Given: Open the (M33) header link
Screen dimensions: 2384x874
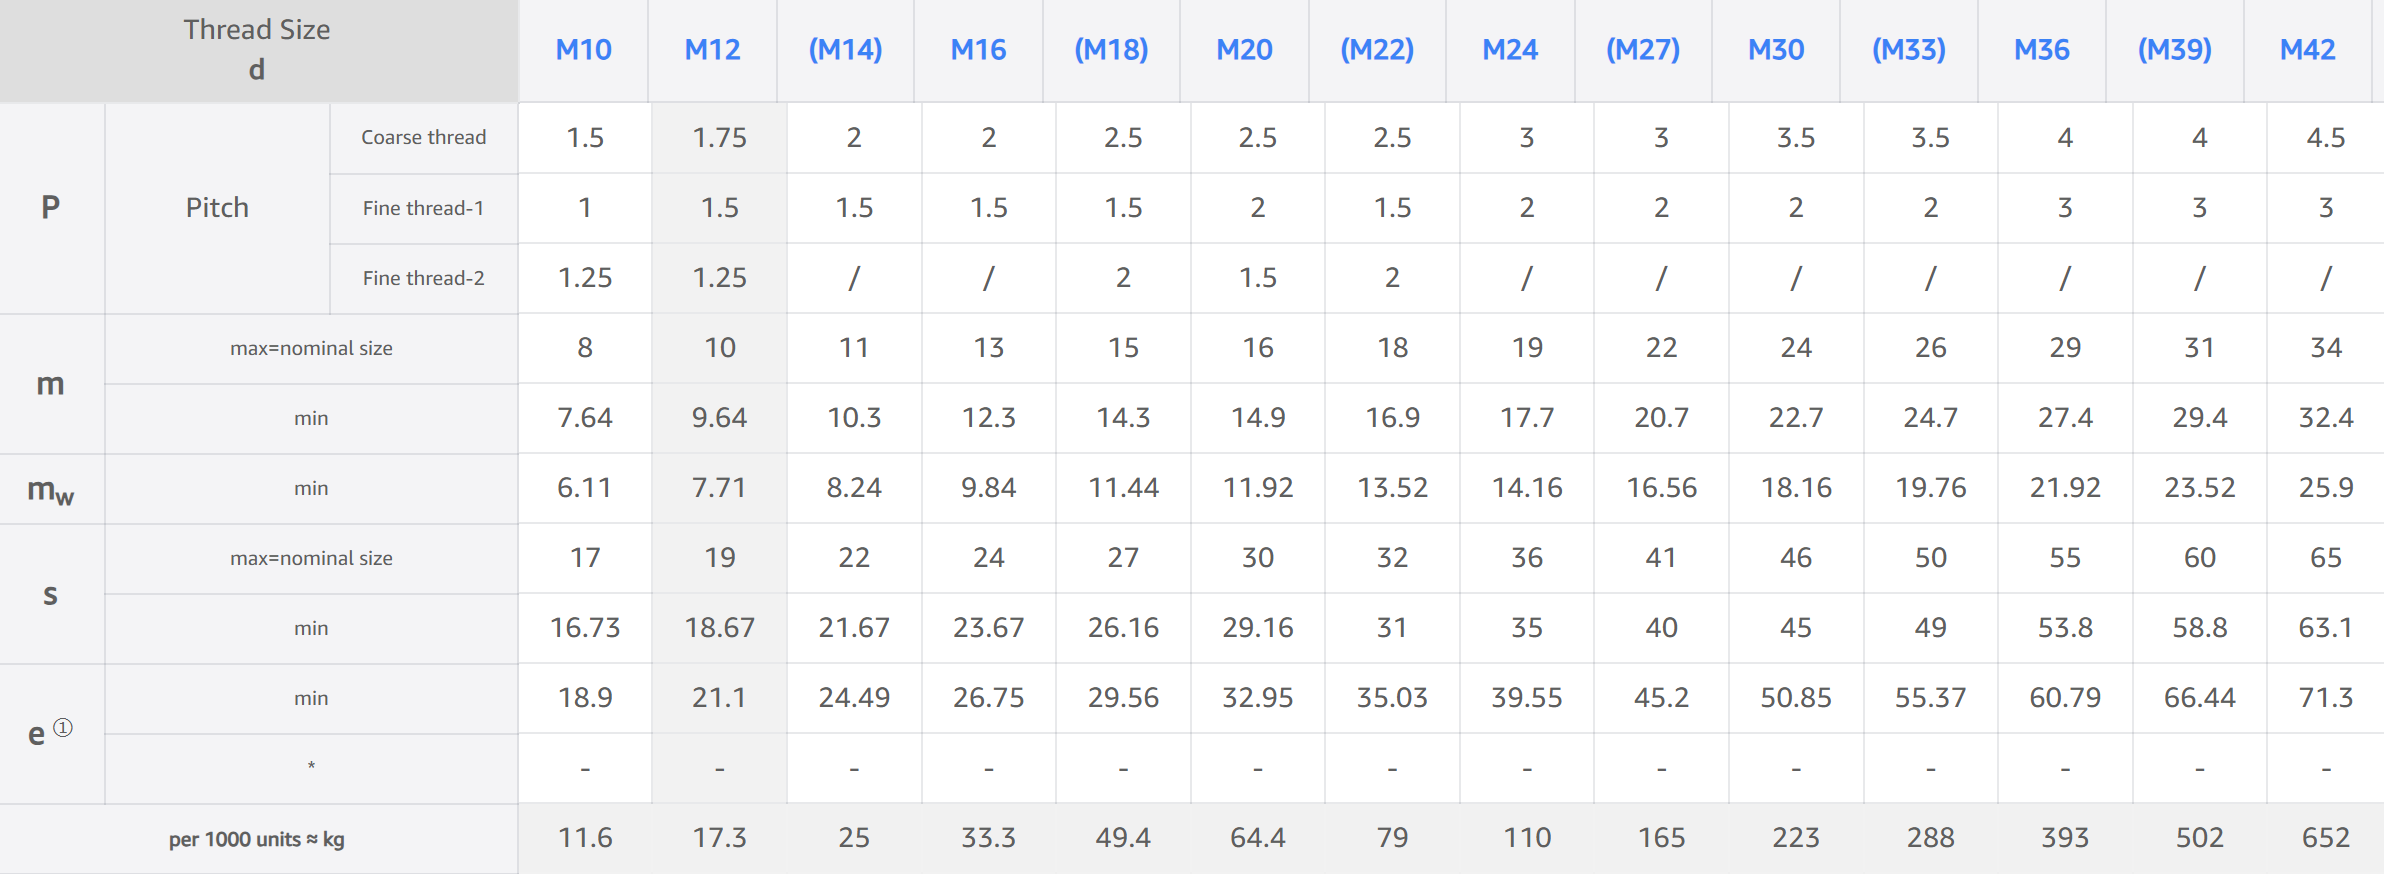Looking at the screenshot, I should [1909, 50].
